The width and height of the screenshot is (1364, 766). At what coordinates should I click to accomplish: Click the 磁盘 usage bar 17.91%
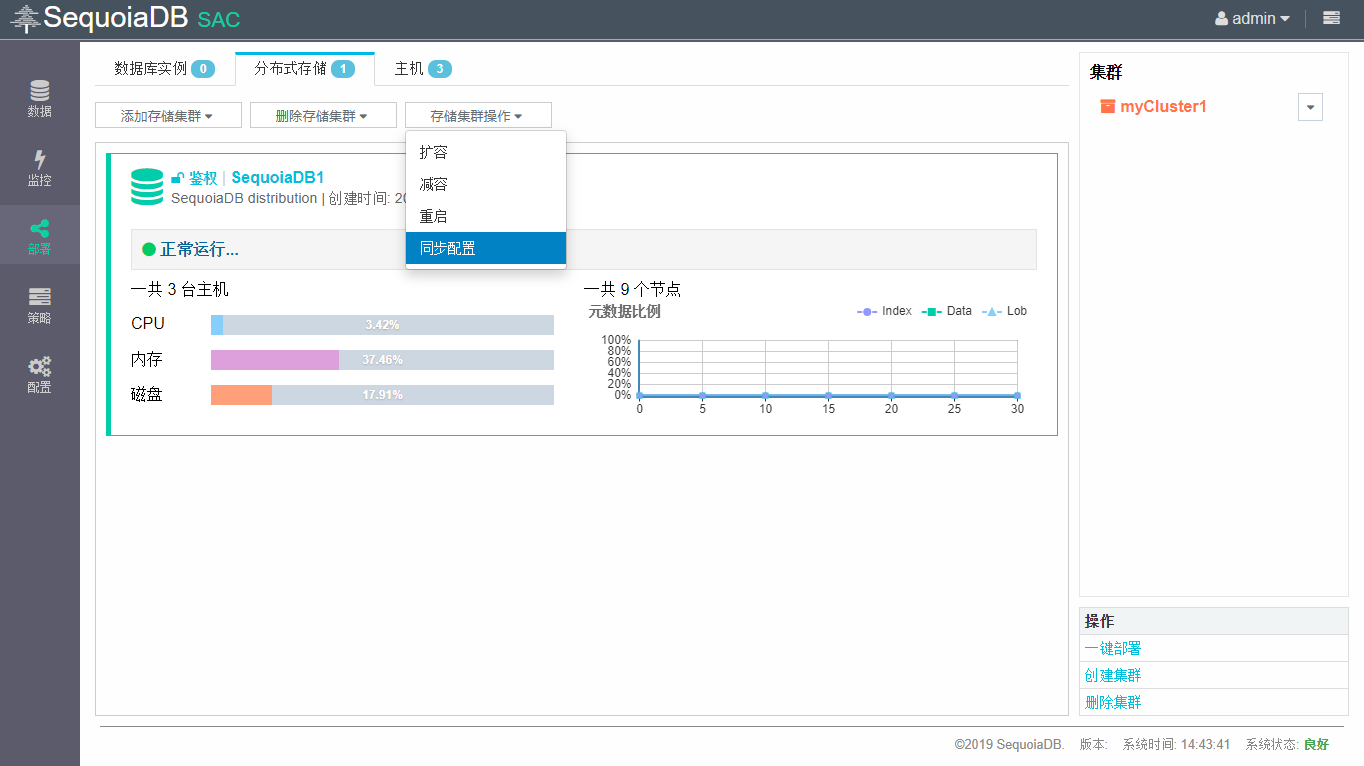click(x=382, y=395)
